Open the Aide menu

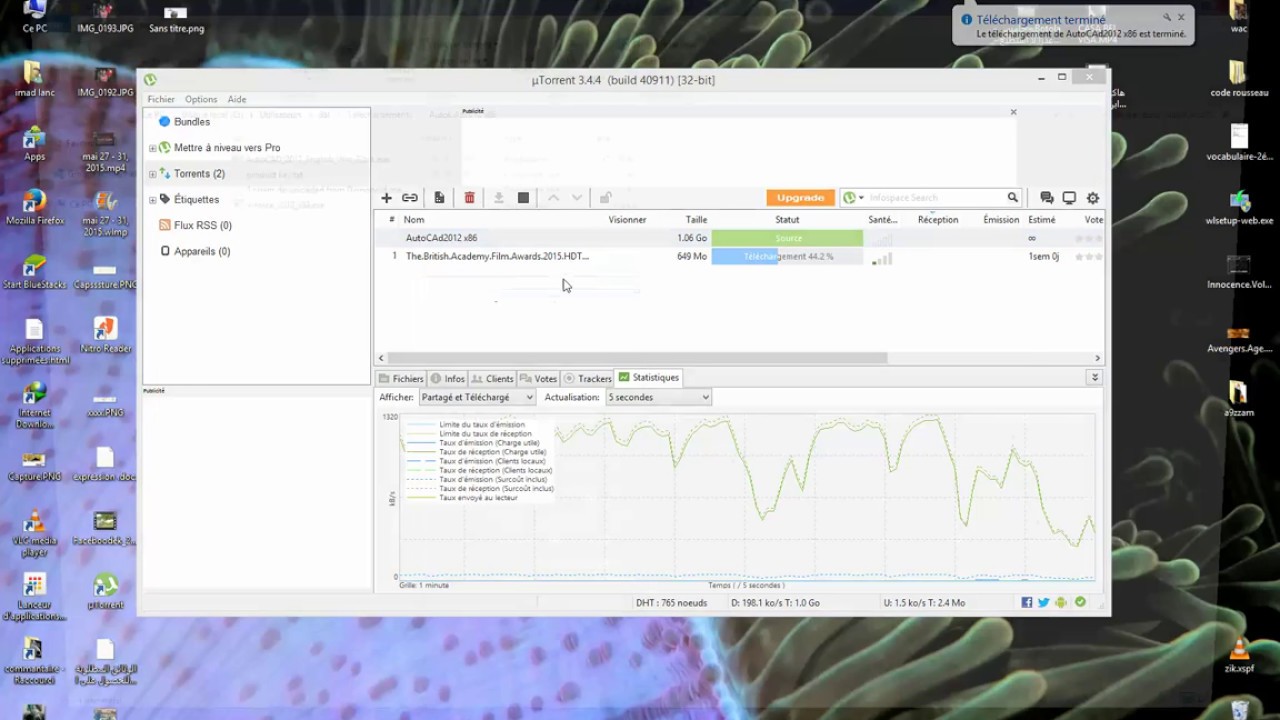coord(237,99)
